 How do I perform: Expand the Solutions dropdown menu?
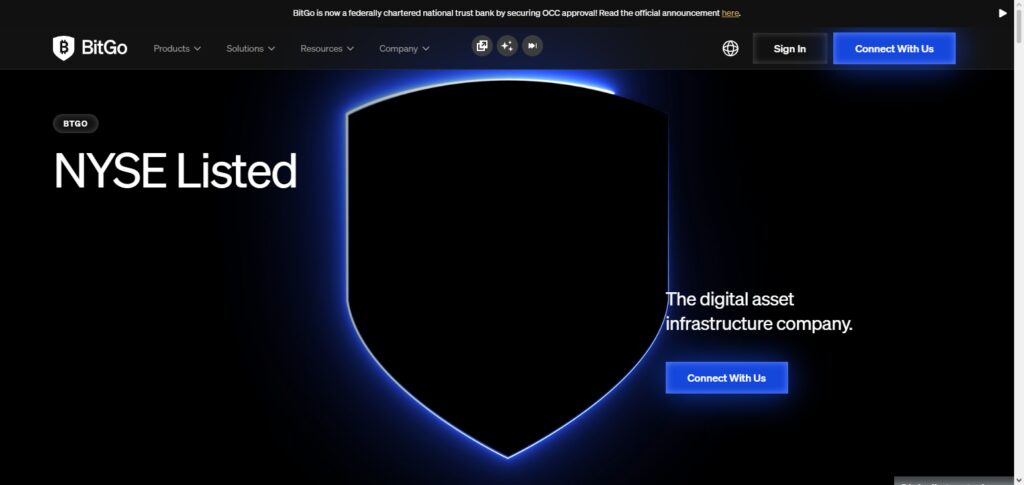coord(251,48)
